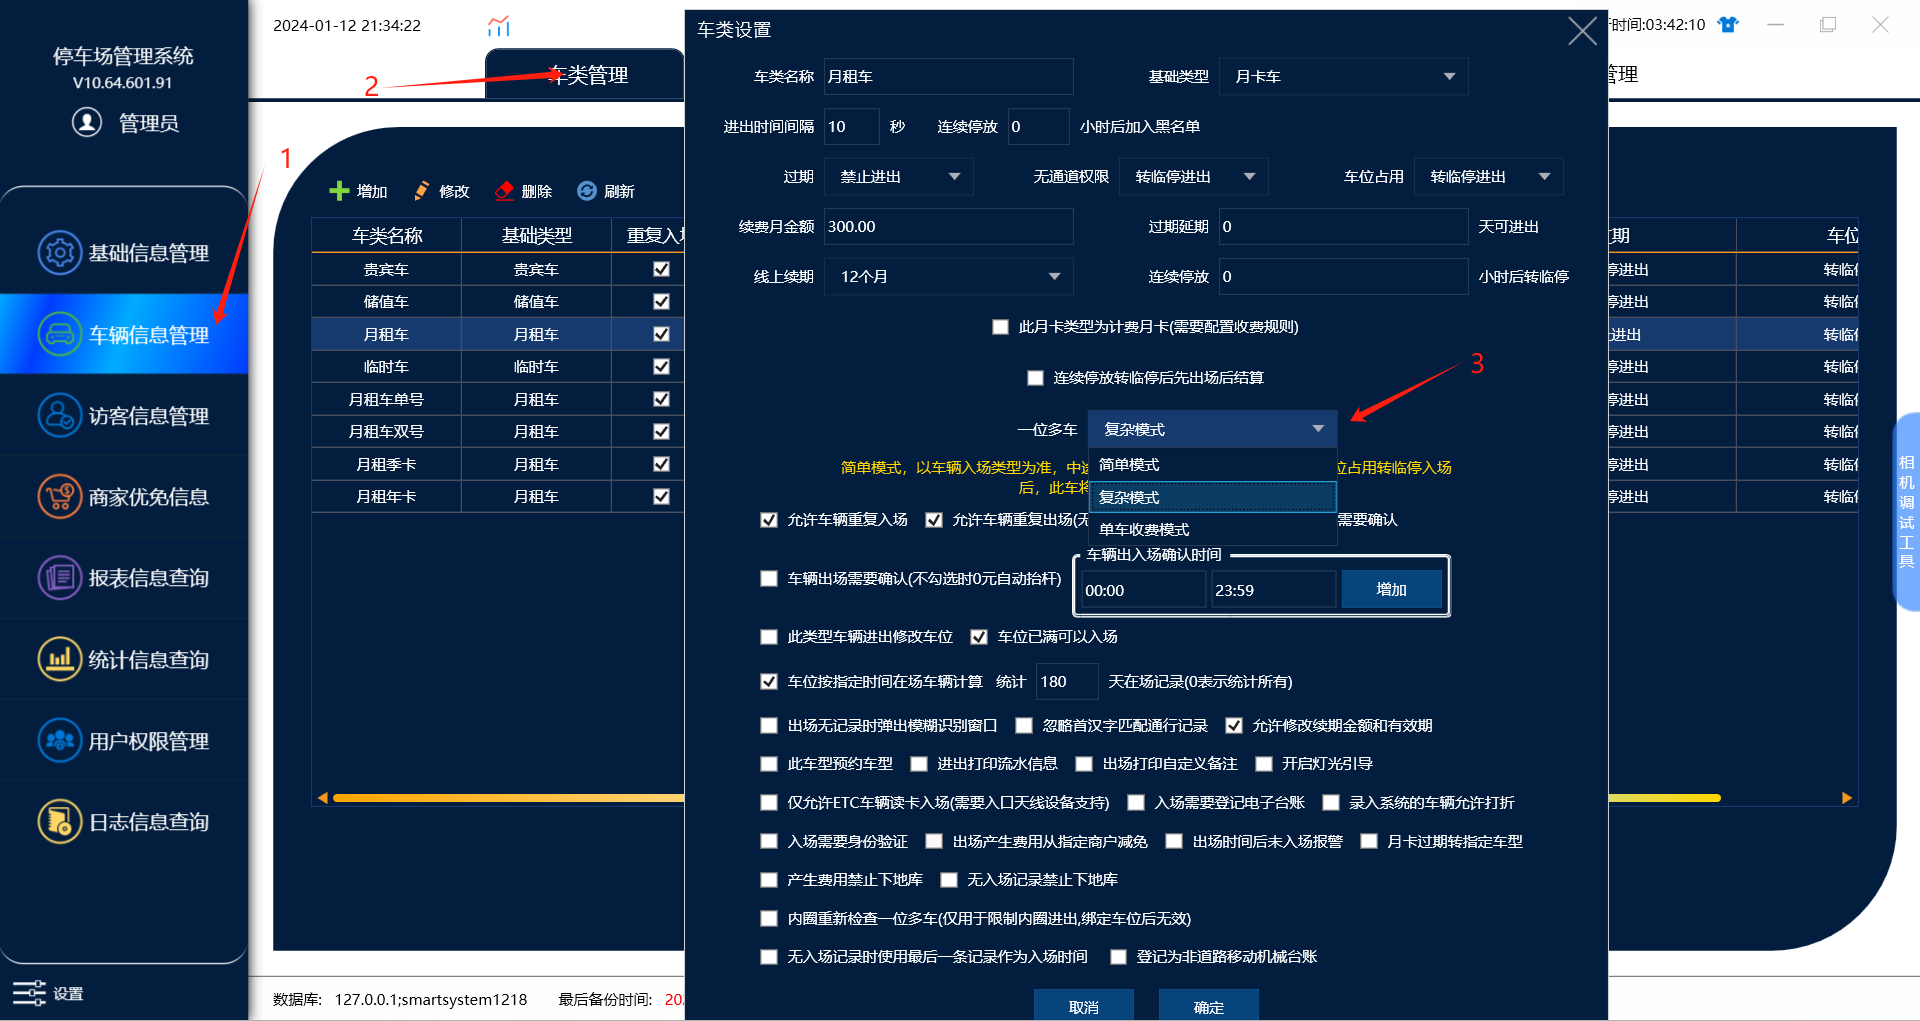Switch to the 车类管理 tab
Image resolution: width=1920 pixels, height=1021 pixels.
point(586,75)
